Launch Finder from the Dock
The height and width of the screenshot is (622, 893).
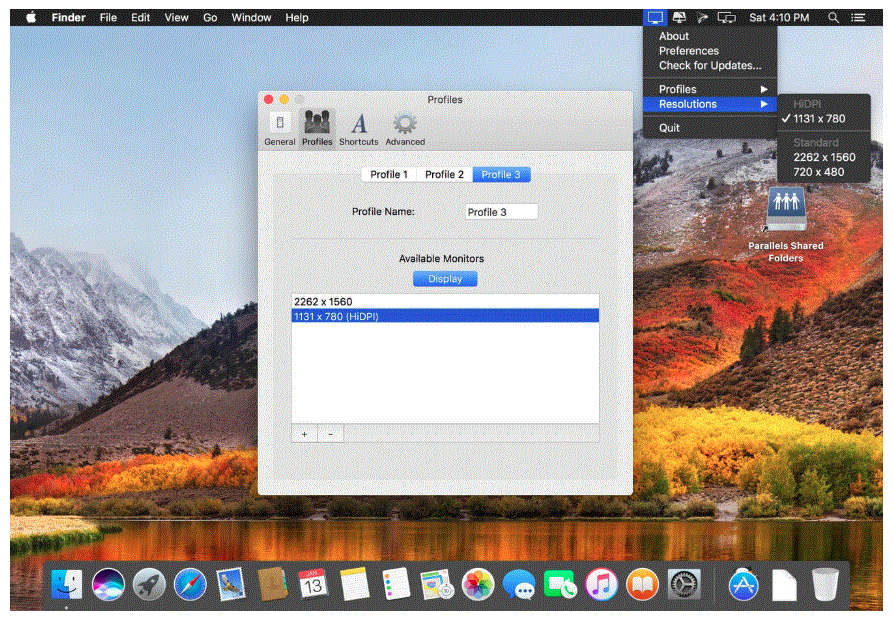tap(67, 584)
